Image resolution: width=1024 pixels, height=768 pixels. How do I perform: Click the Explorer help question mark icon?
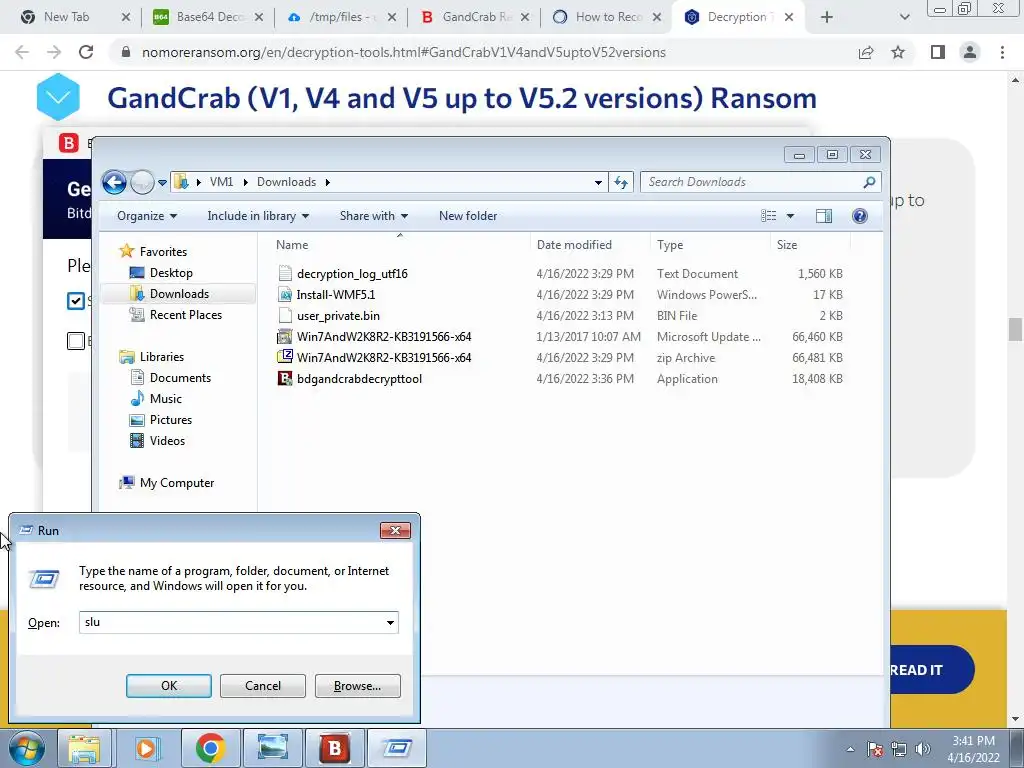coord(860,216)
